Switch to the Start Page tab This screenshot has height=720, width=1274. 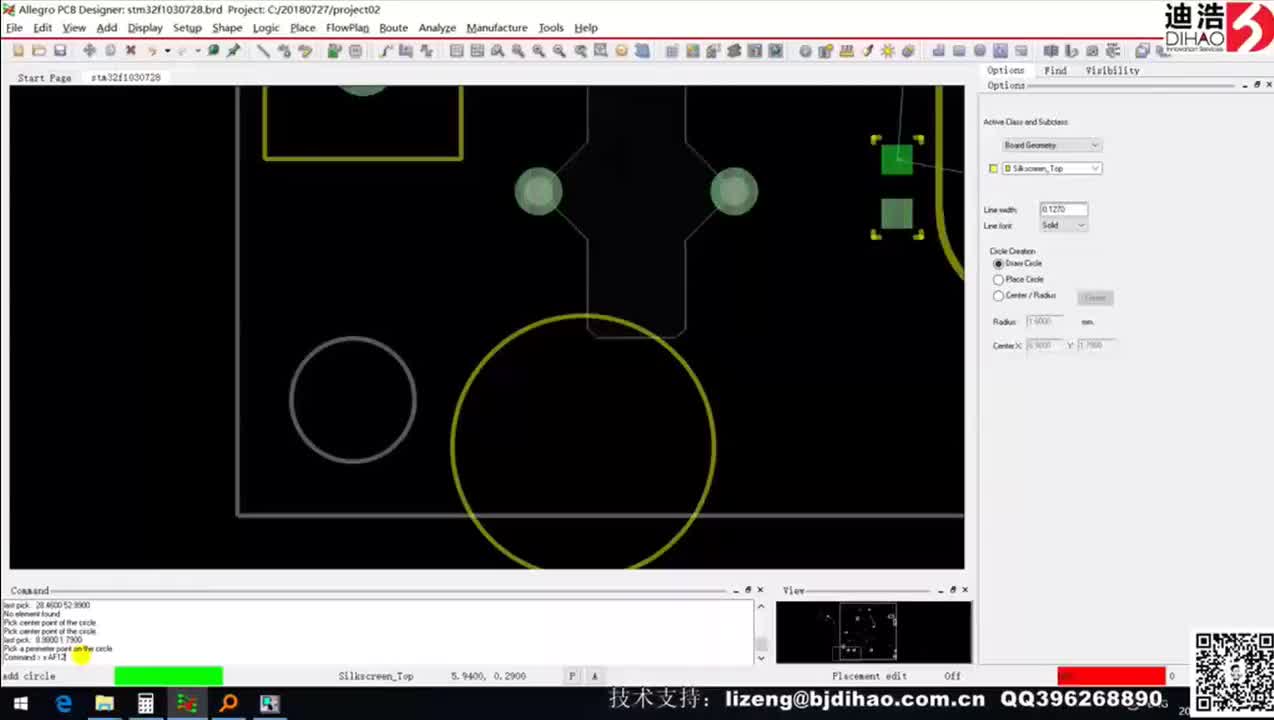point(44,77)
